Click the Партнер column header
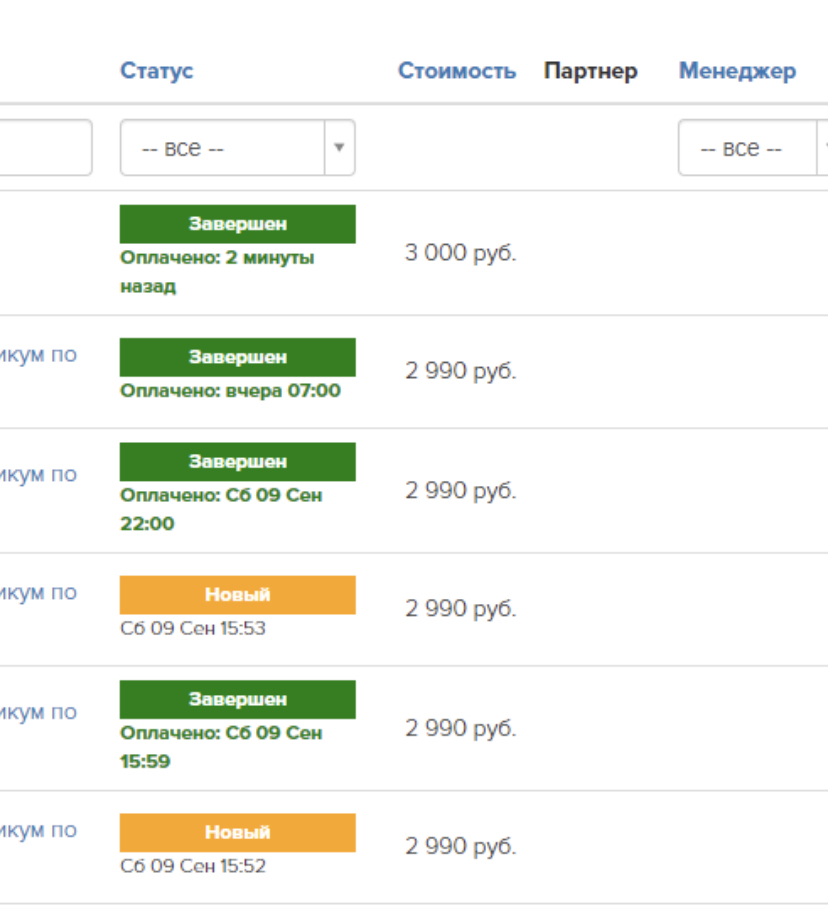The width and height of the screenshot is (828, 909). (591, 71)
